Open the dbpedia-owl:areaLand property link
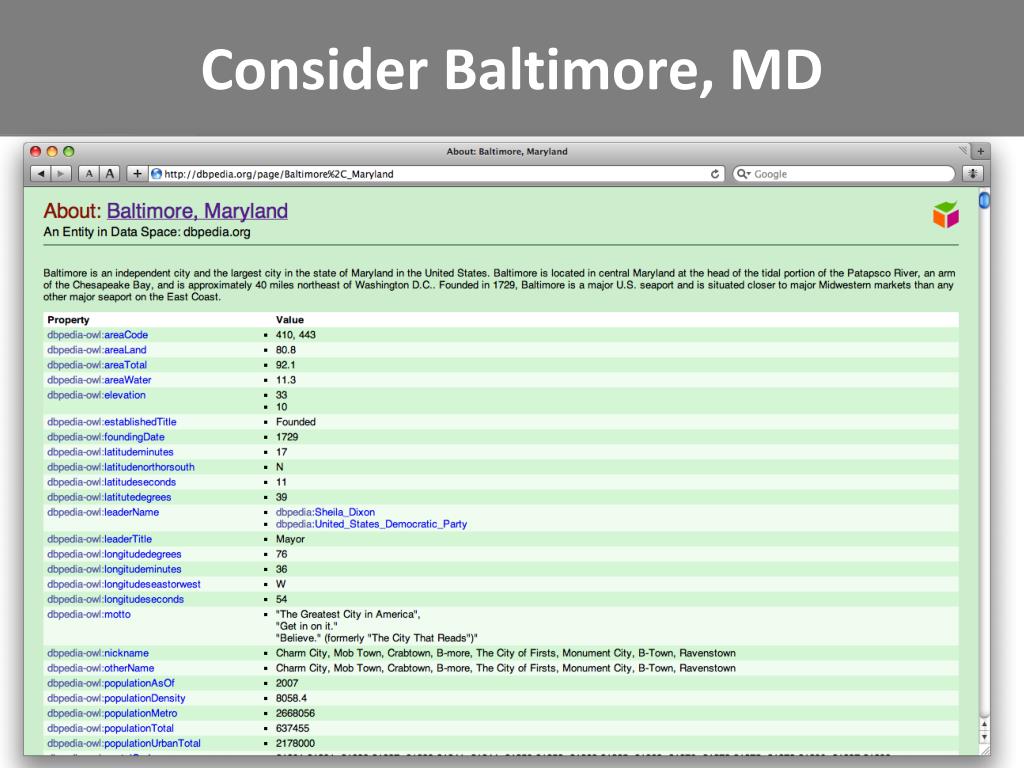 97,350
